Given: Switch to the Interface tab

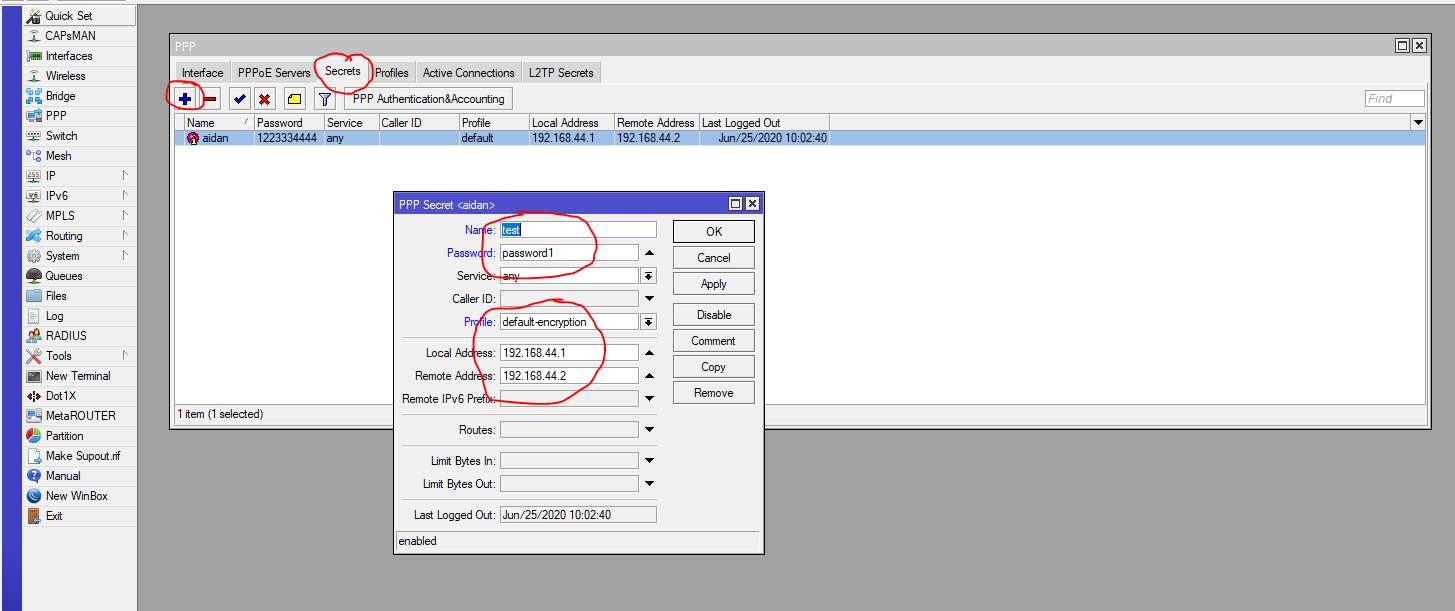Looking at the screenshot, I should [x=203, y=73].
